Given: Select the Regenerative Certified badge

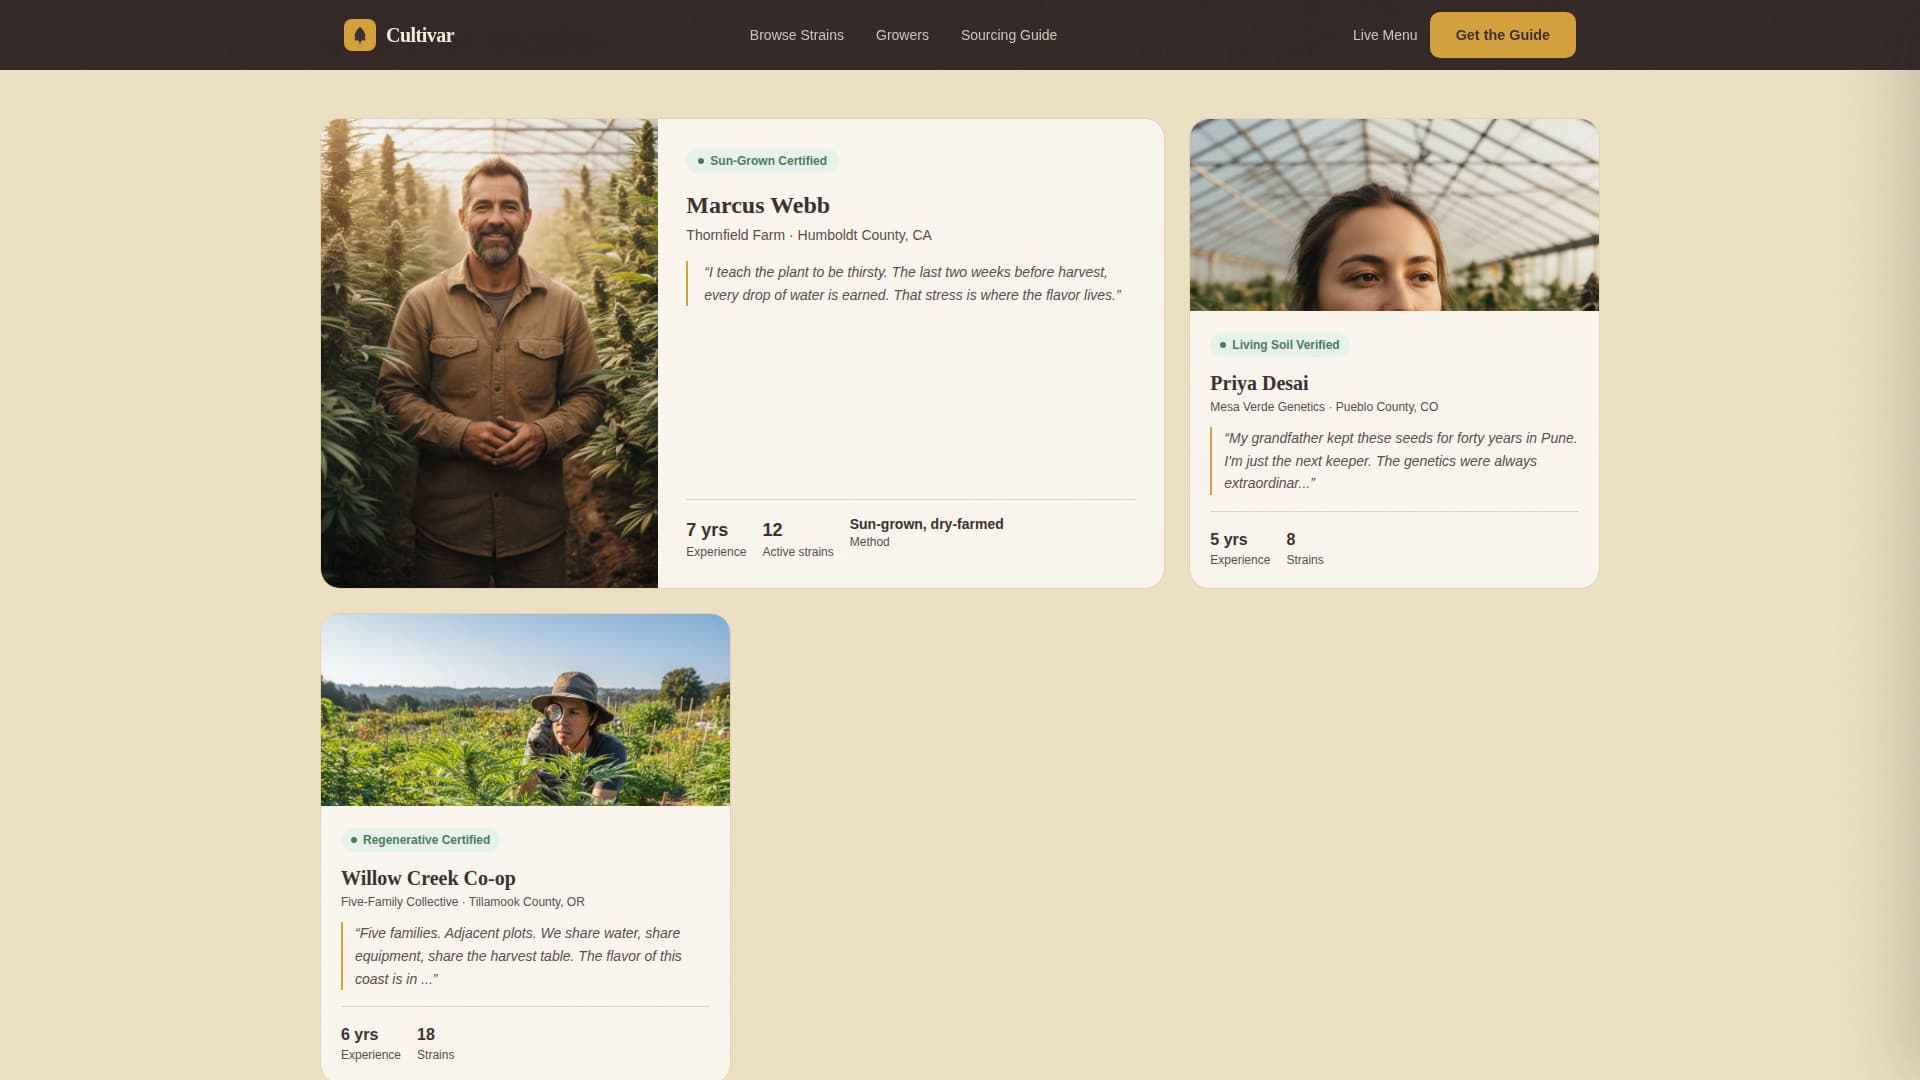Looking at the screenshot, I should point(420,840).
